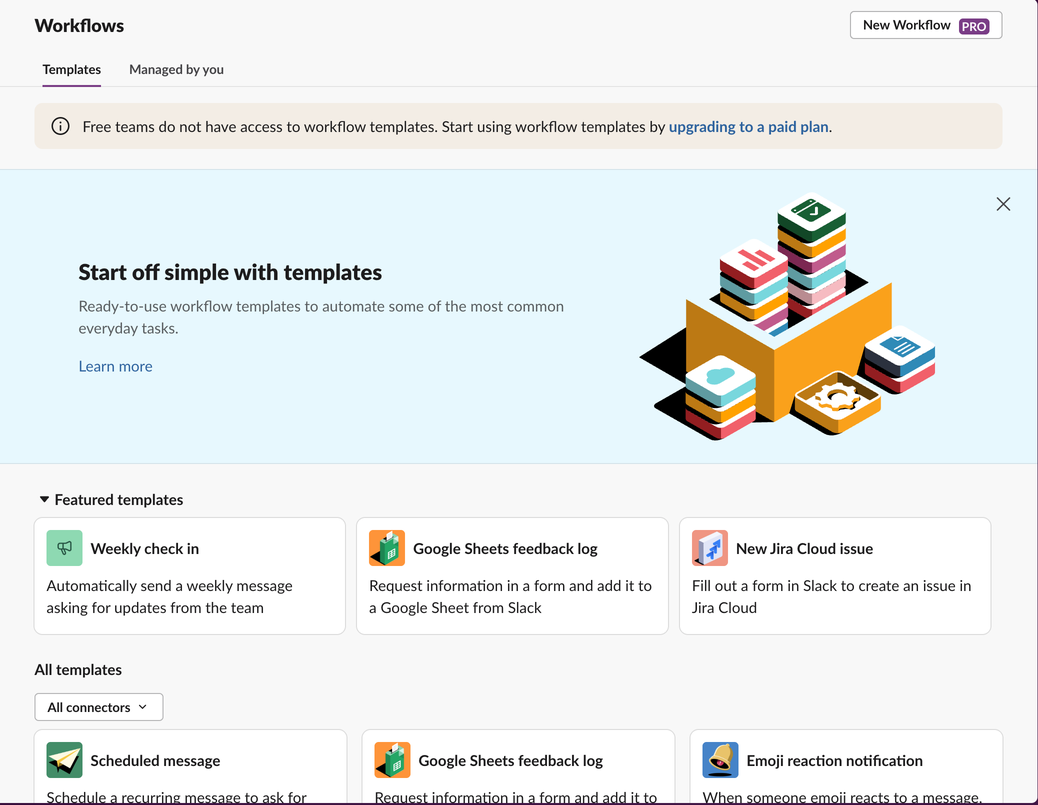Switch to the Managed by you tab

coord(176,70)
